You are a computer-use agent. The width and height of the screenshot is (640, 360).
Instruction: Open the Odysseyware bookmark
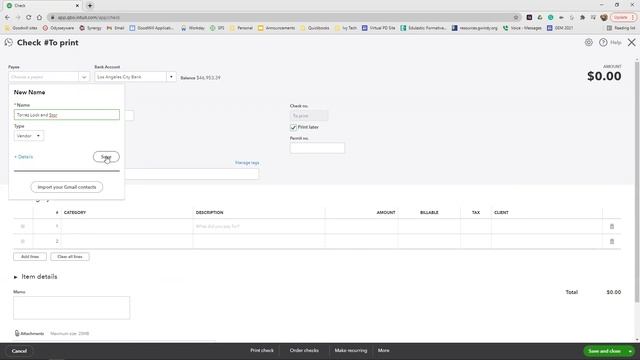pos(58,28)
